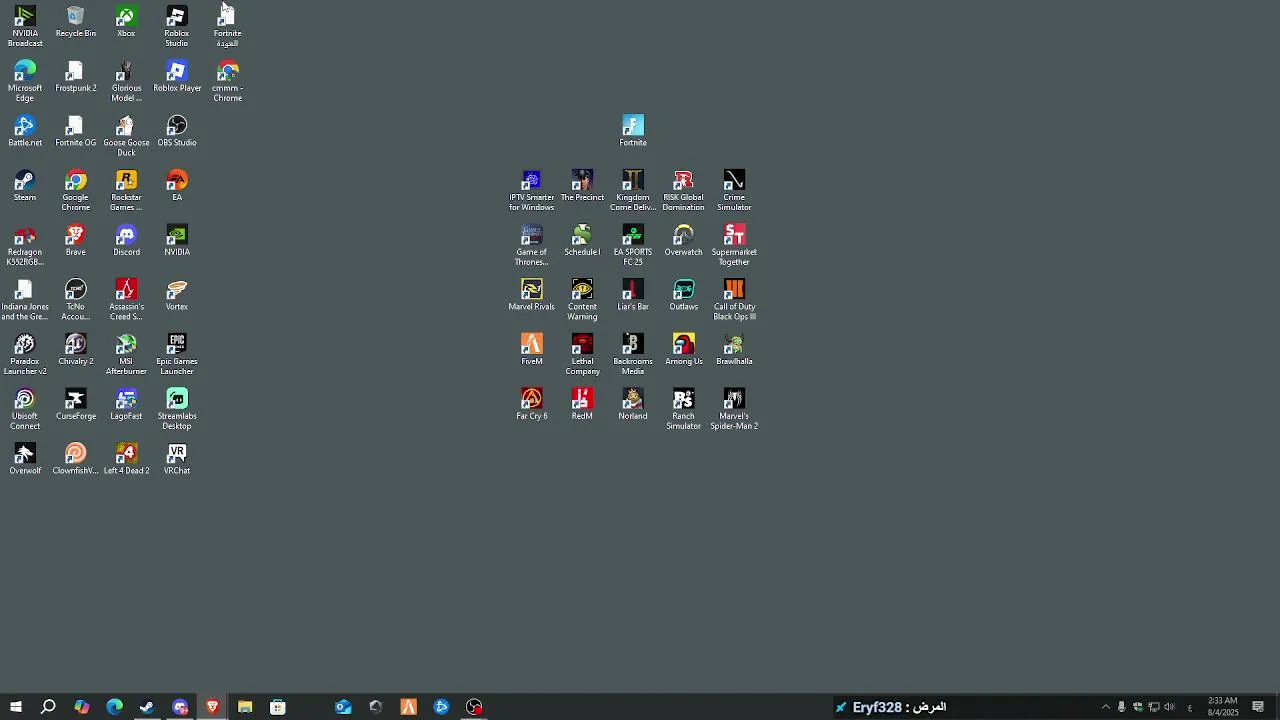The image size is (1280, 720).
Task: Select the Google Chrome desktop icon
Action: tap(76, 190)
